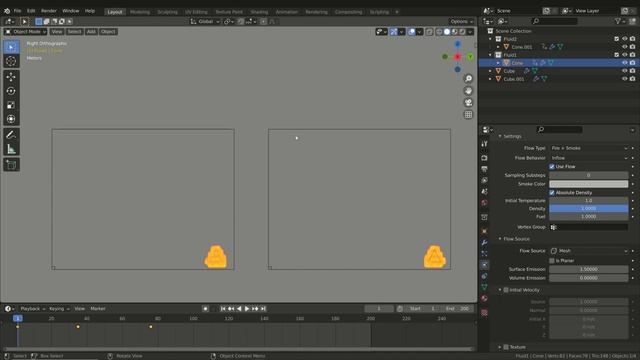Open viewport Options dropdown
Screen dimensions: 640x360
(462, 21)
